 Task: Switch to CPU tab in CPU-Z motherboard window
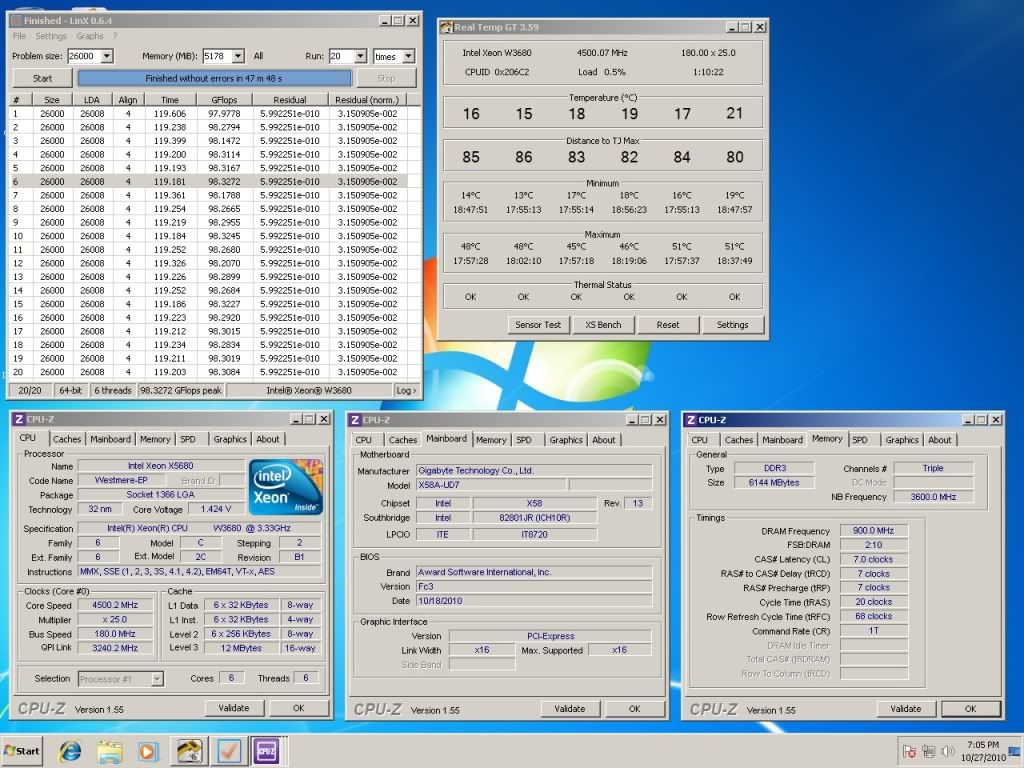[x=364, y=440]
